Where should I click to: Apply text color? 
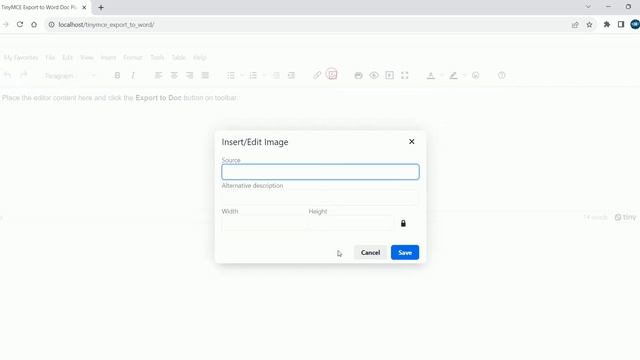[431, 76]
